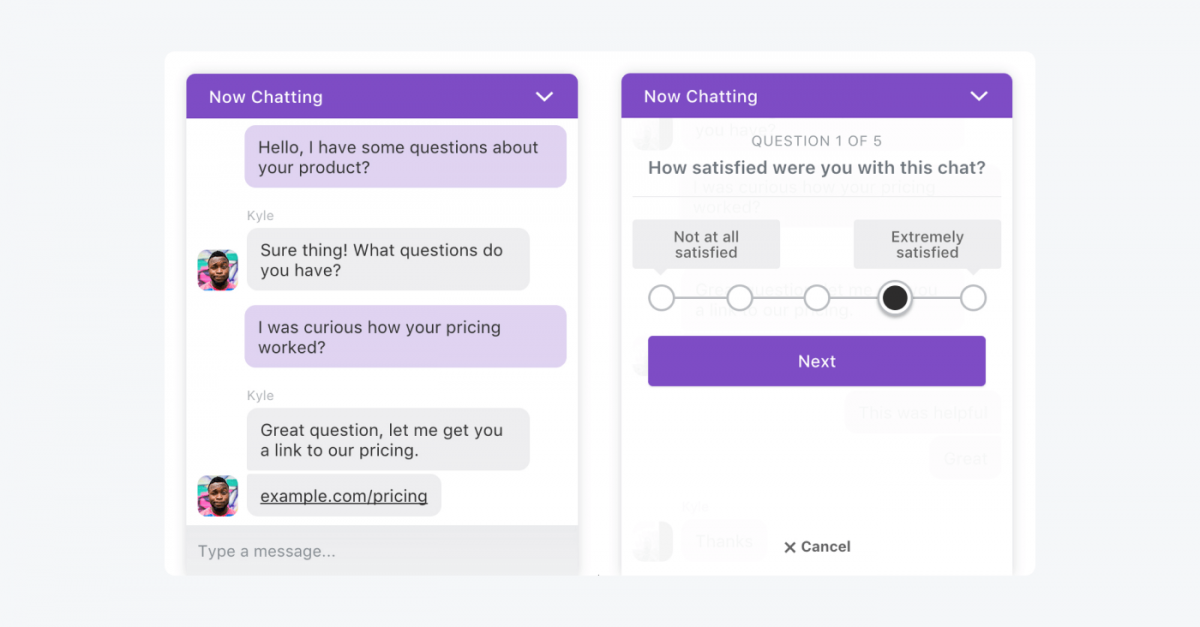Open the example.com/pricing link
This screenshot has width=1200, height=627.
point(344,496)
